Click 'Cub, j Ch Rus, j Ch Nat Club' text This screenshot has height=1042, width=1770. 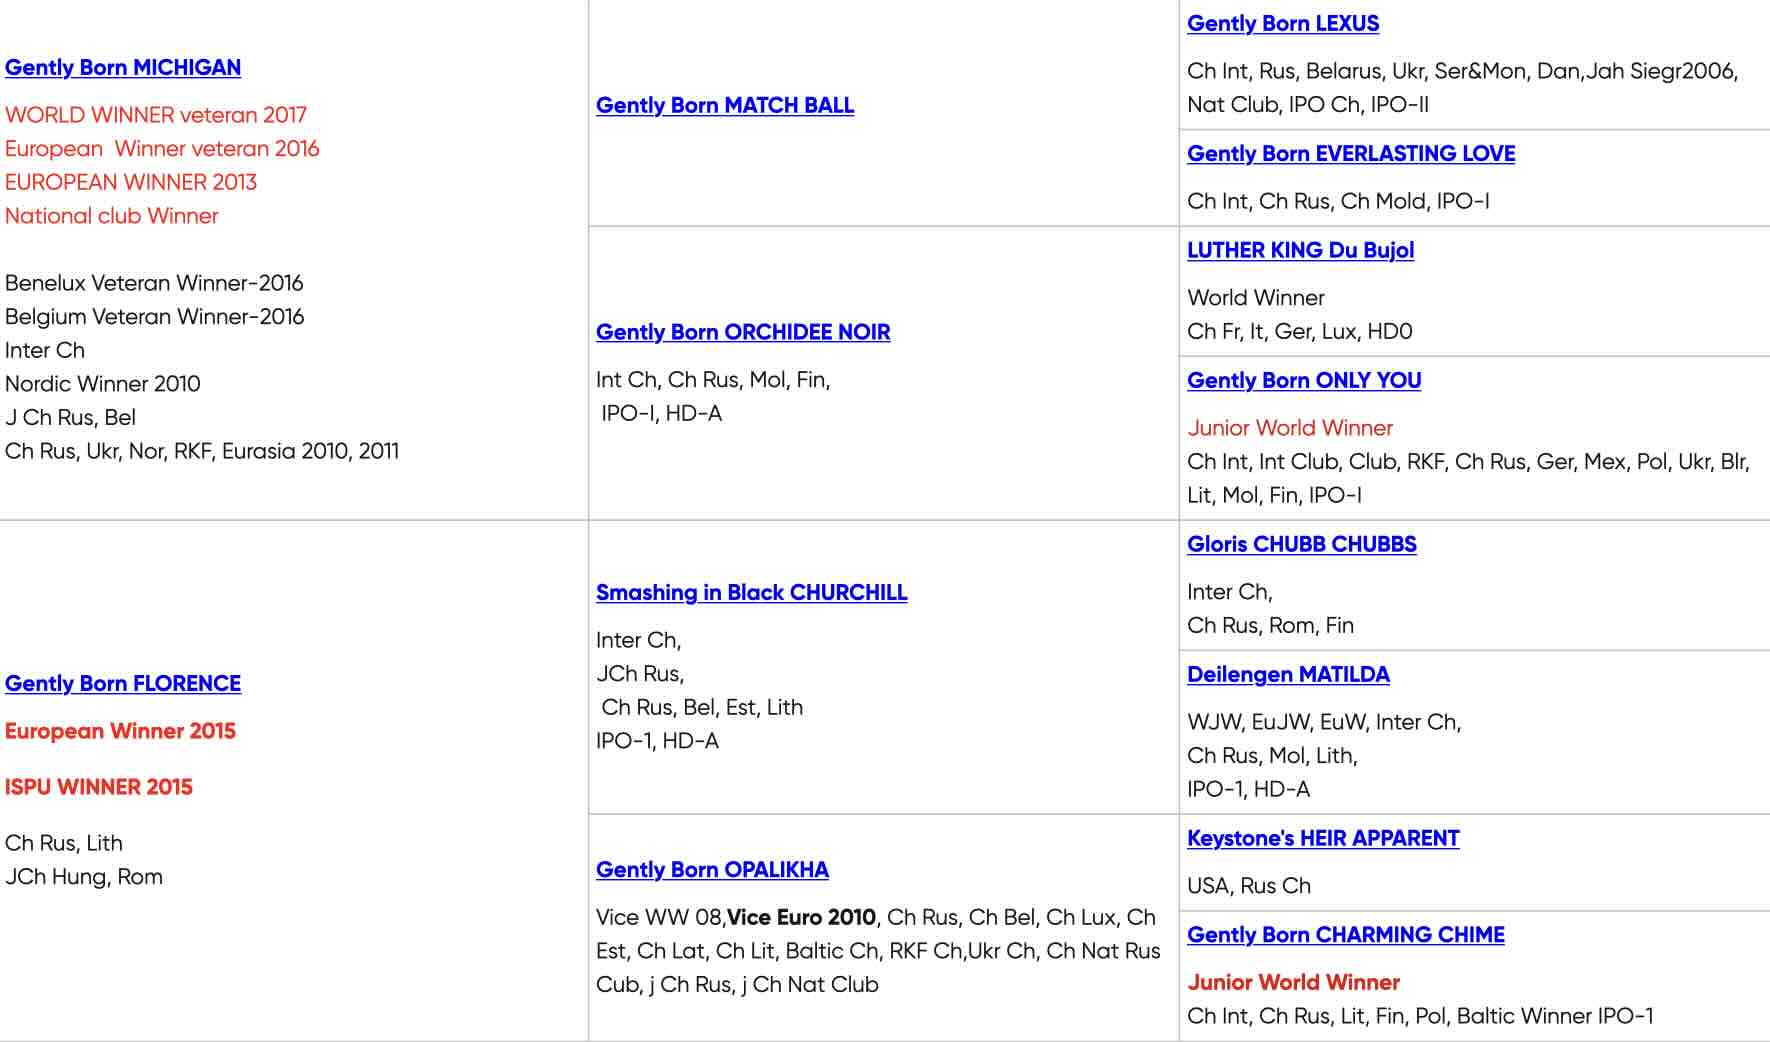[x=737, y=985]
